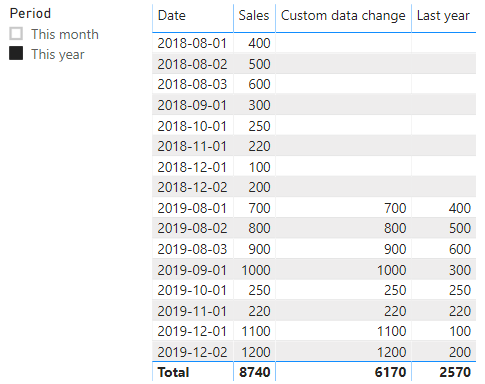The image size is (485, 384).
Task: Click the 2019-12-02 date cell
Action: click(x=192, y=352)
